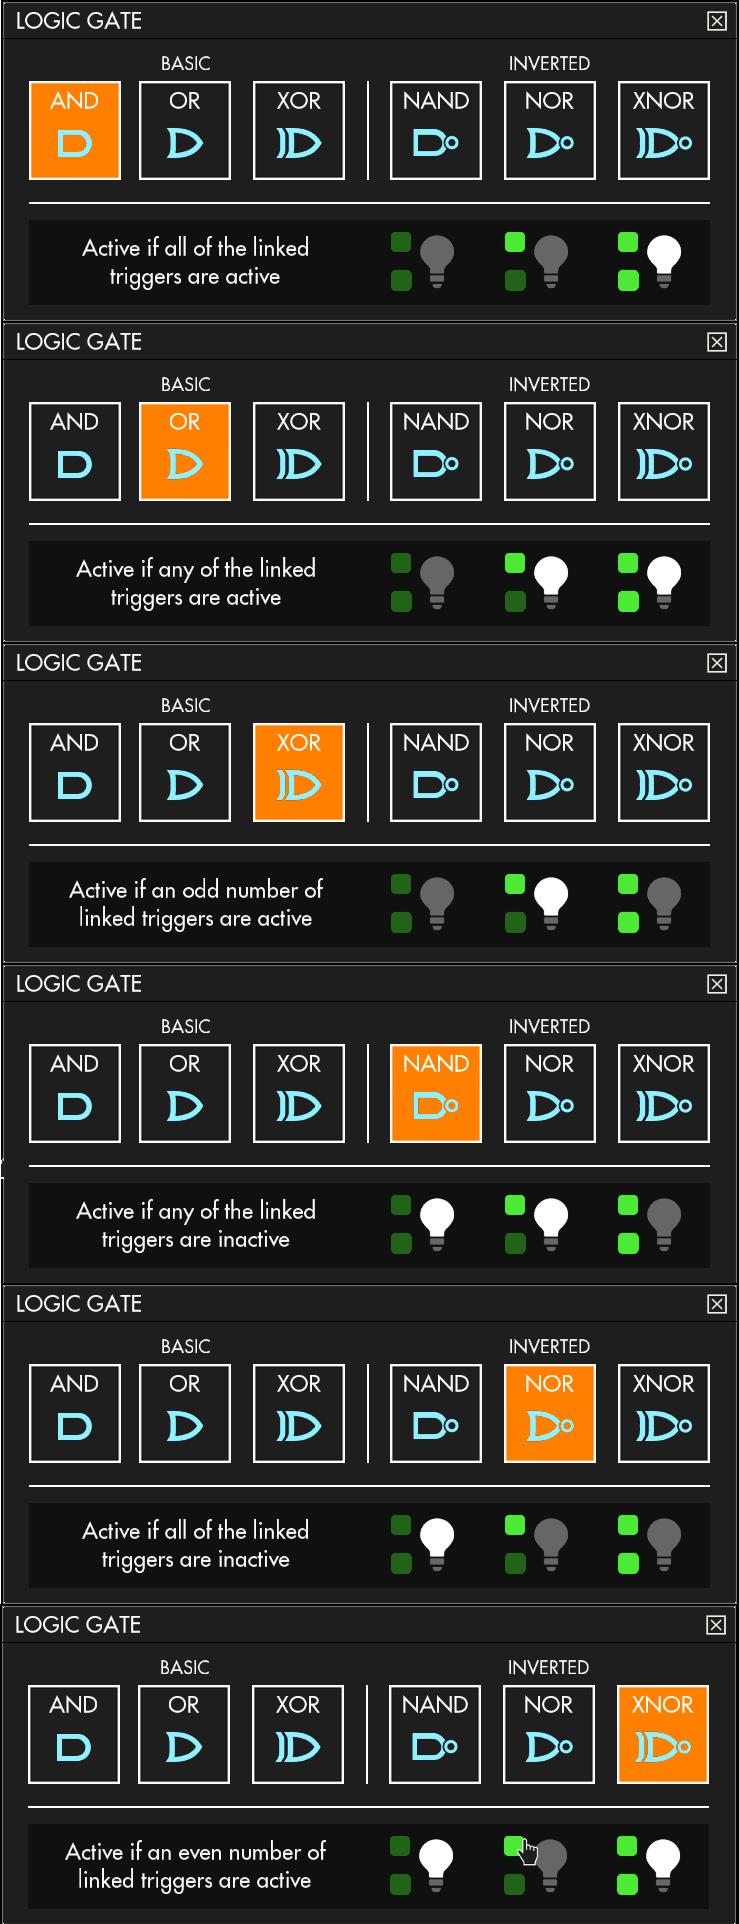The image size is (739, 1924).
Task: Click the bright green indicator under the hand cursor
Action: 514,1846
